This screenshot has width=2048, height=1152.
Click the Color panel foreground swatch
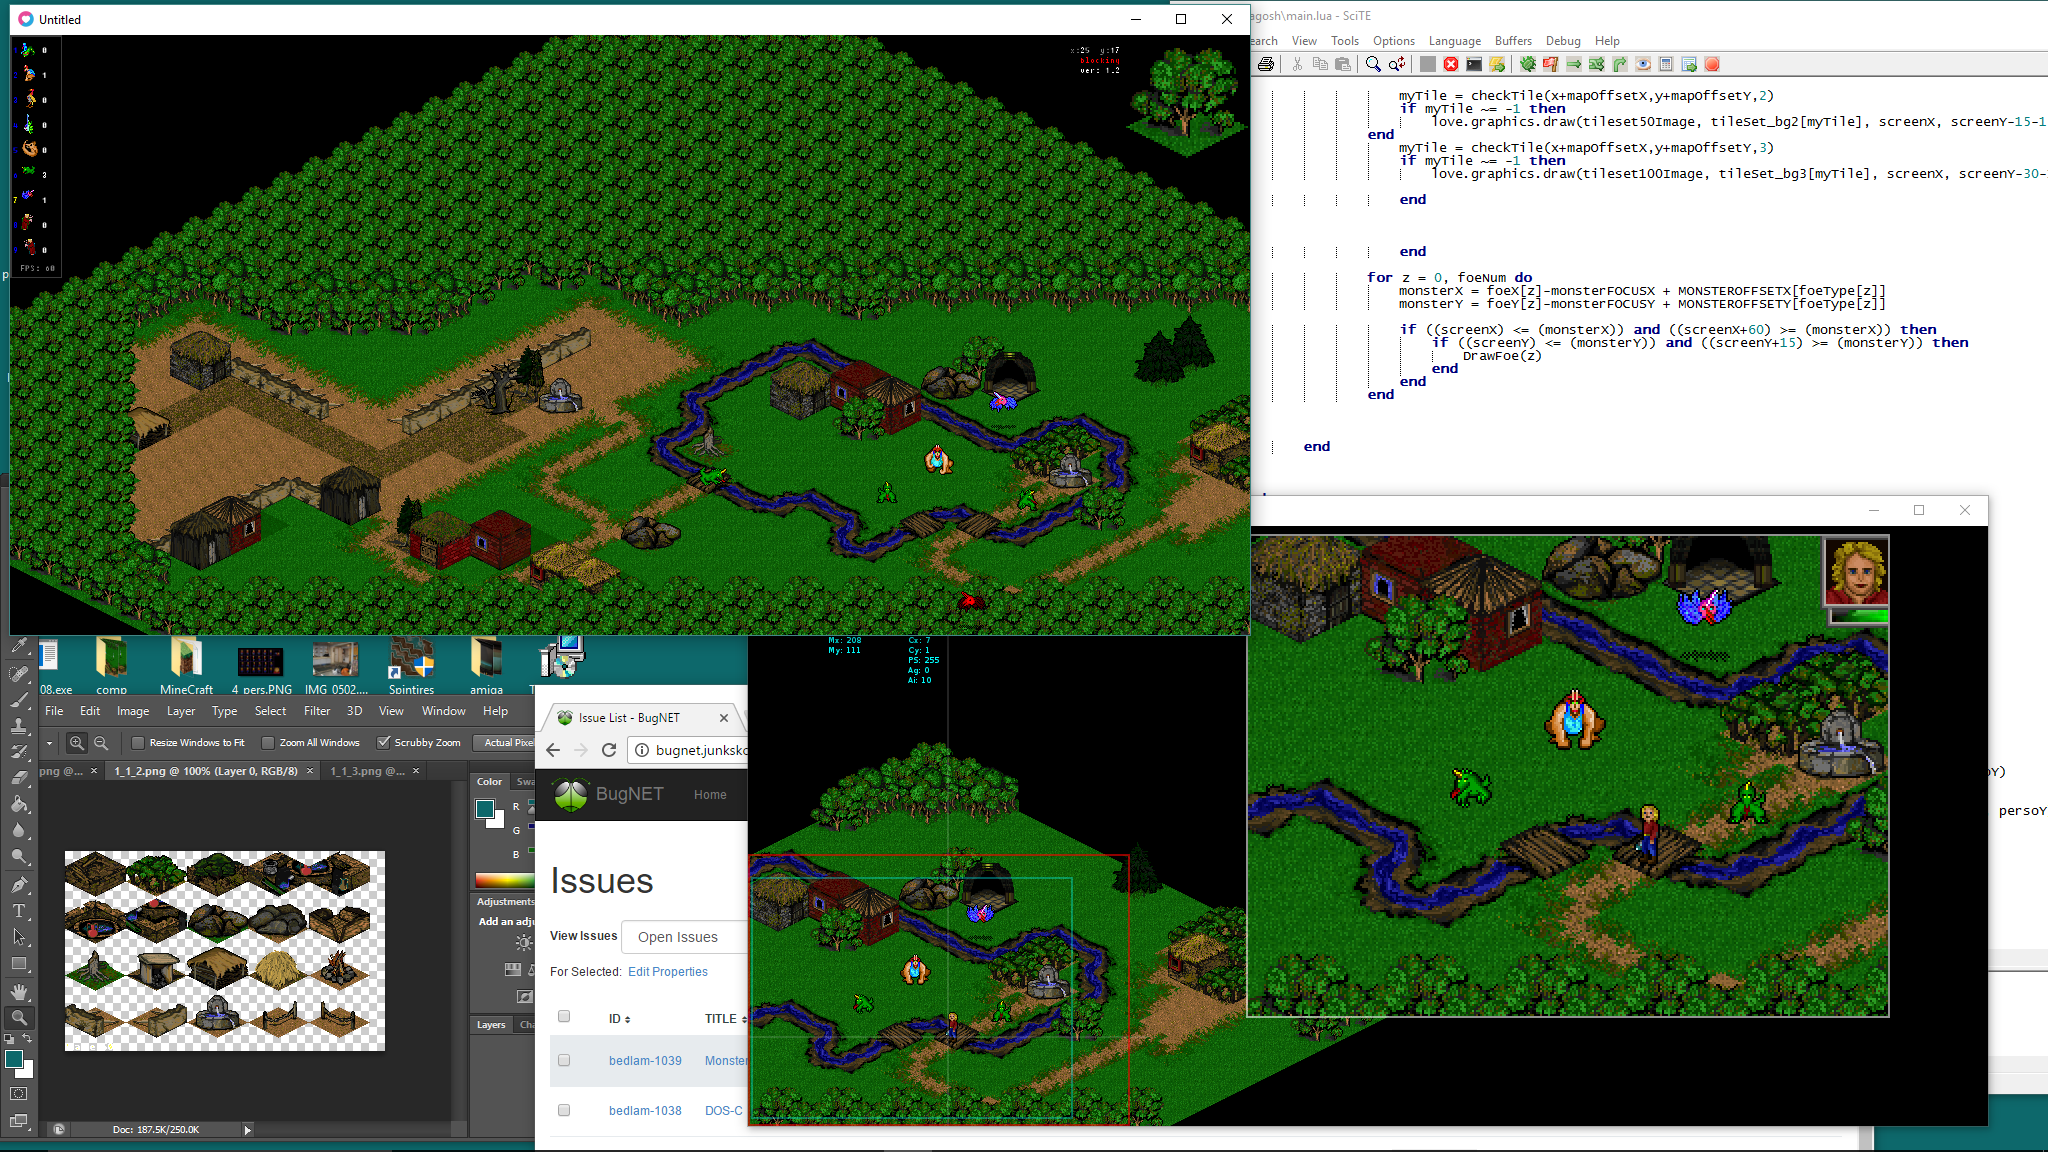pos(485,809)
